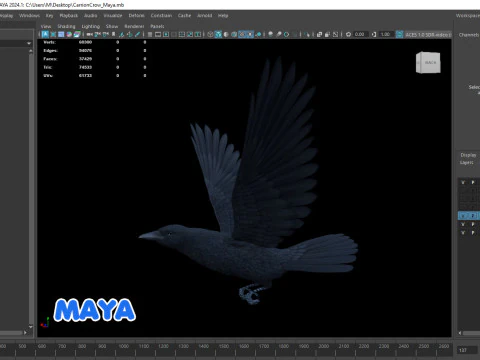480x360 pixels.
Task: Open the Arnold menu
Action: [x=204, y=16]
